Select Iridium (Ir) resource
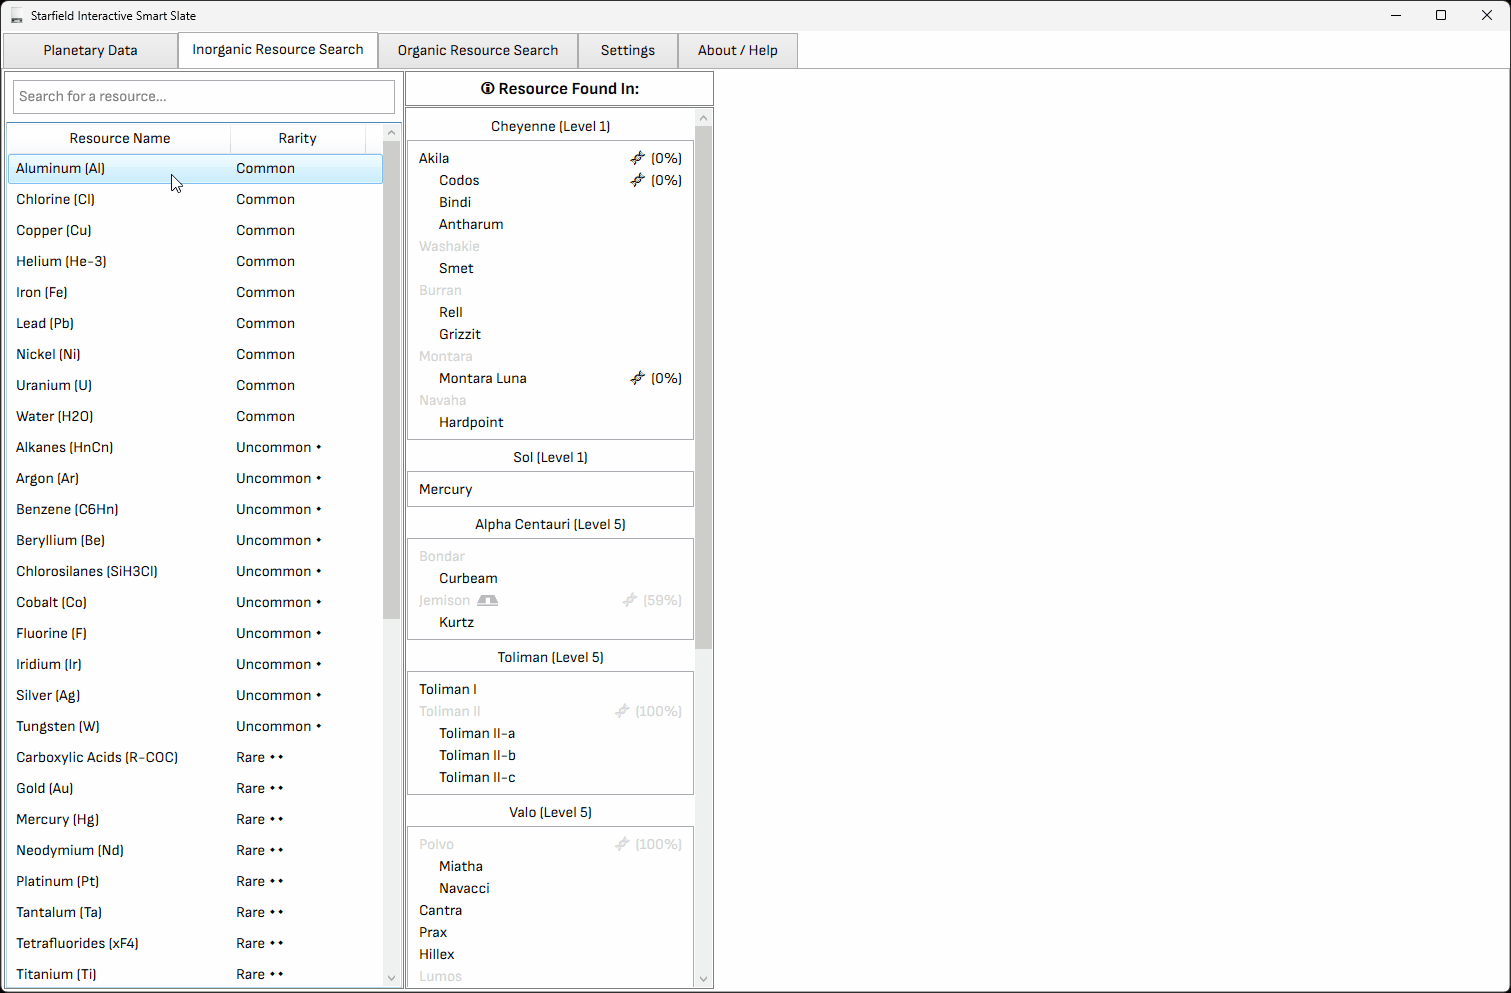The height and width of the screenshot is (993, 1511). pyautogui.click(x=195, y=664)
